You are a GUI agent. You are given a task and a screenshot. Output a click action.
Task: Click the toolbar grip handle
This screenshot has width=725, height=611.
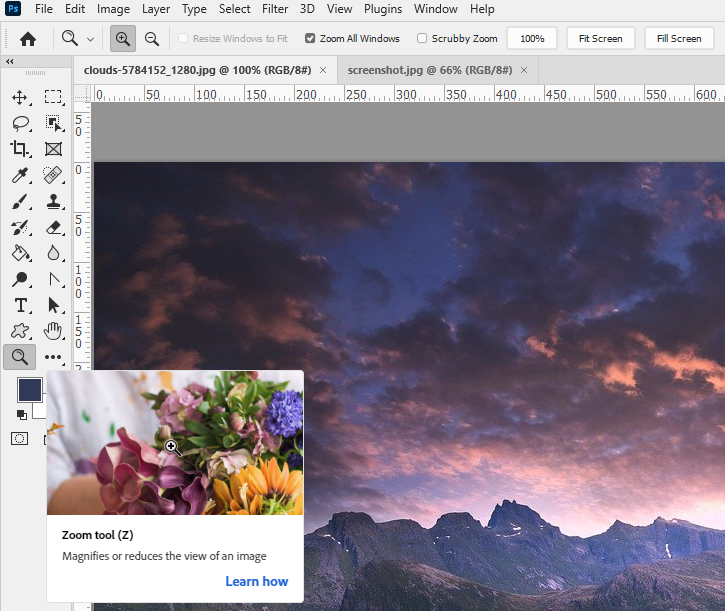35,73
